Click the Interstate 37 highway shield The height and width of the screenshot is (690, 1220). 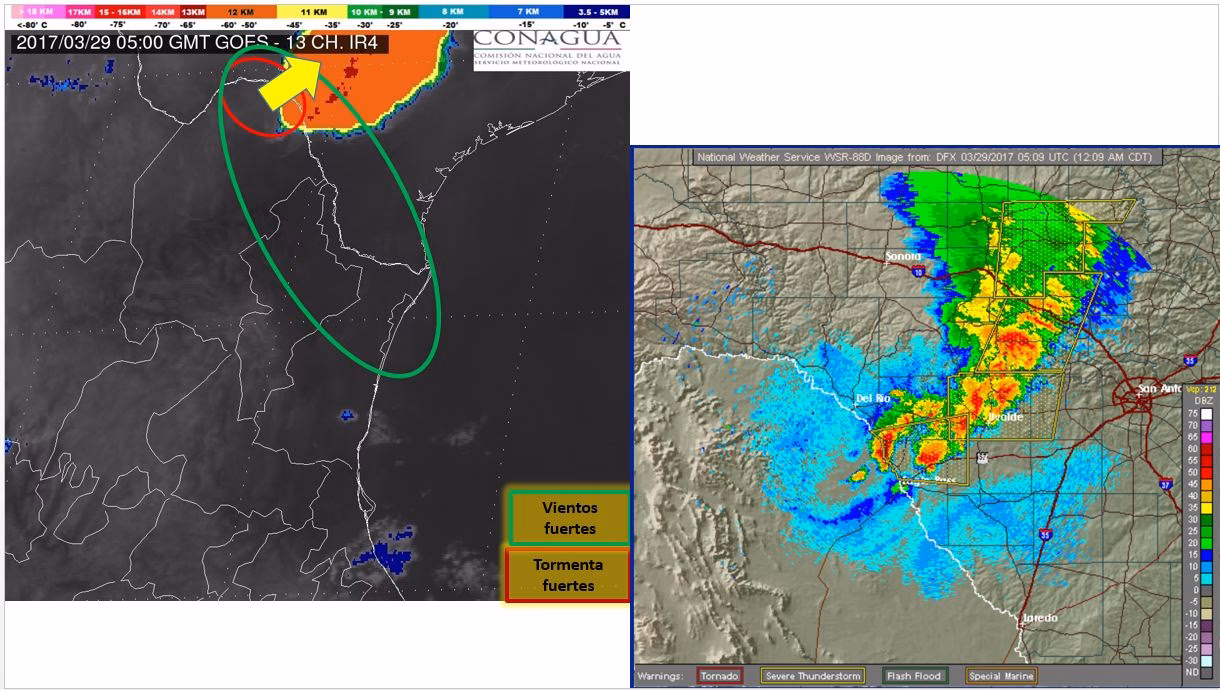[1165, 485]
